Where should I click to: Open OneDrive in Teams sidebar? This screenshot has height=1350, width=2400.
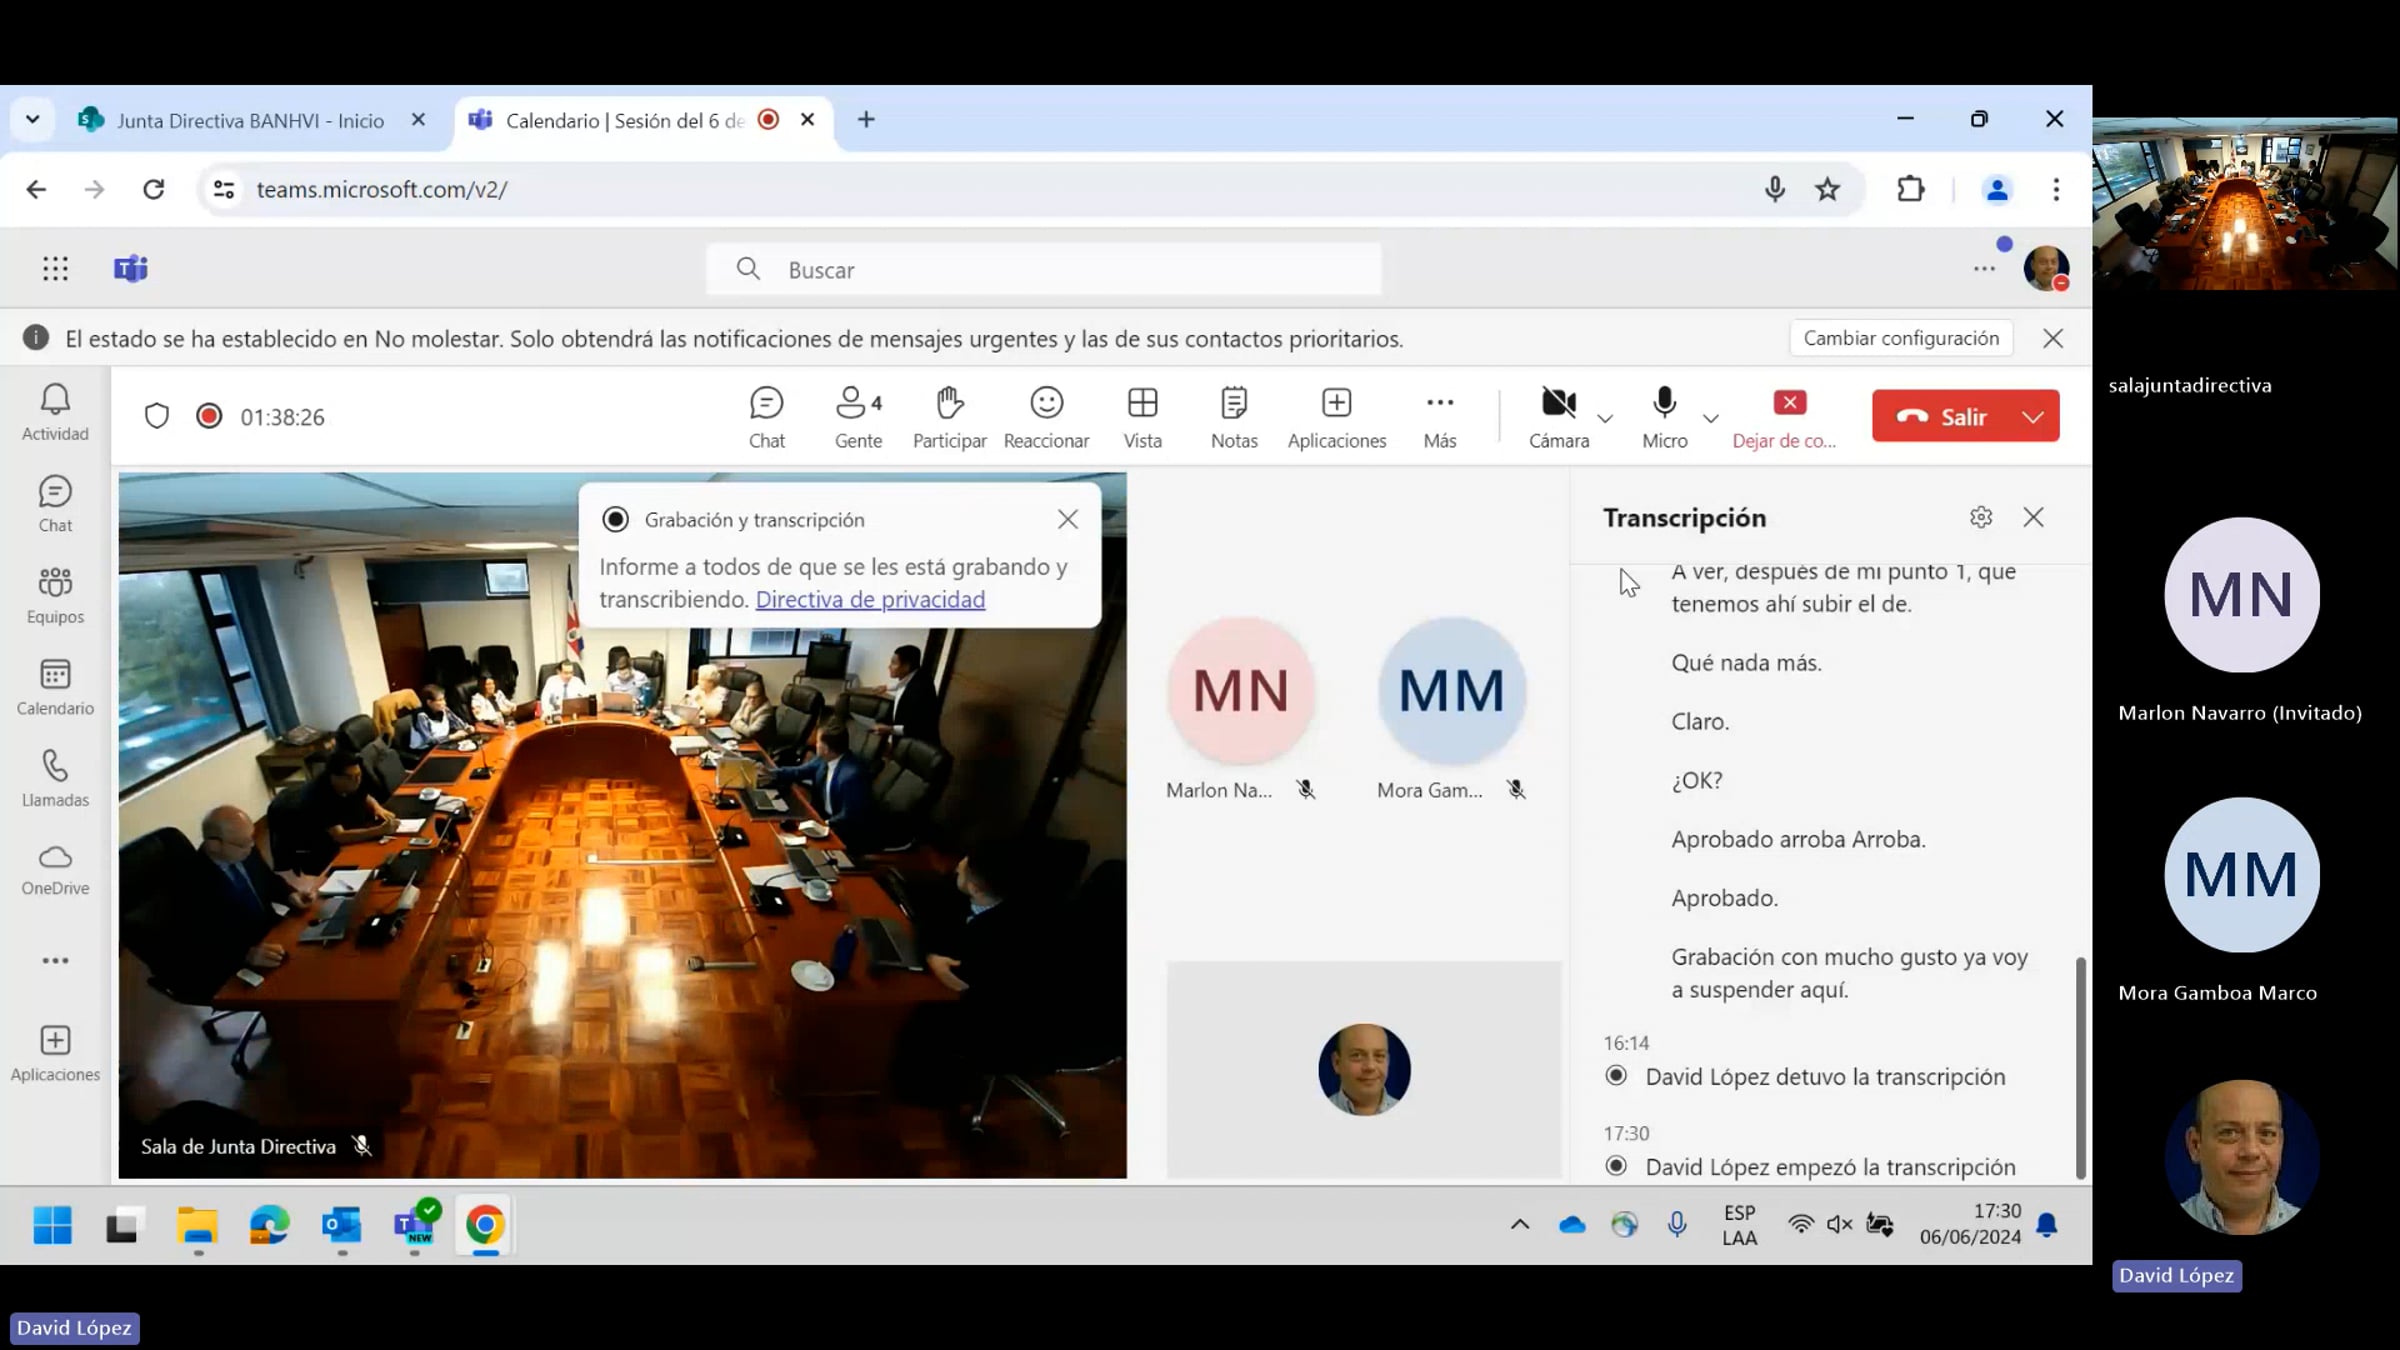55,869
